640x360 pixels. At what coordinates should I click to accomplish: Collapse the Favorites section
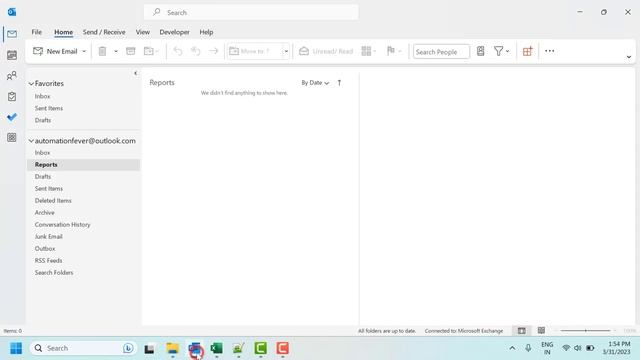click(31, 84)
